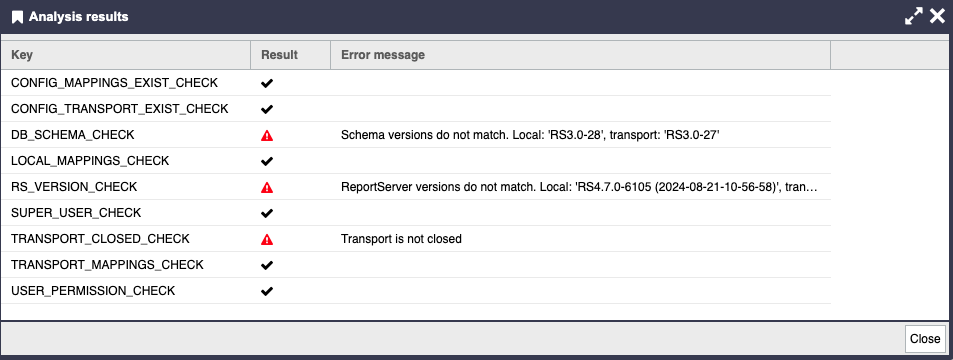
Task: Click the checkmark for TRANSPORT_MAPPINGS_CHECK
Action: tap(266, 265)
